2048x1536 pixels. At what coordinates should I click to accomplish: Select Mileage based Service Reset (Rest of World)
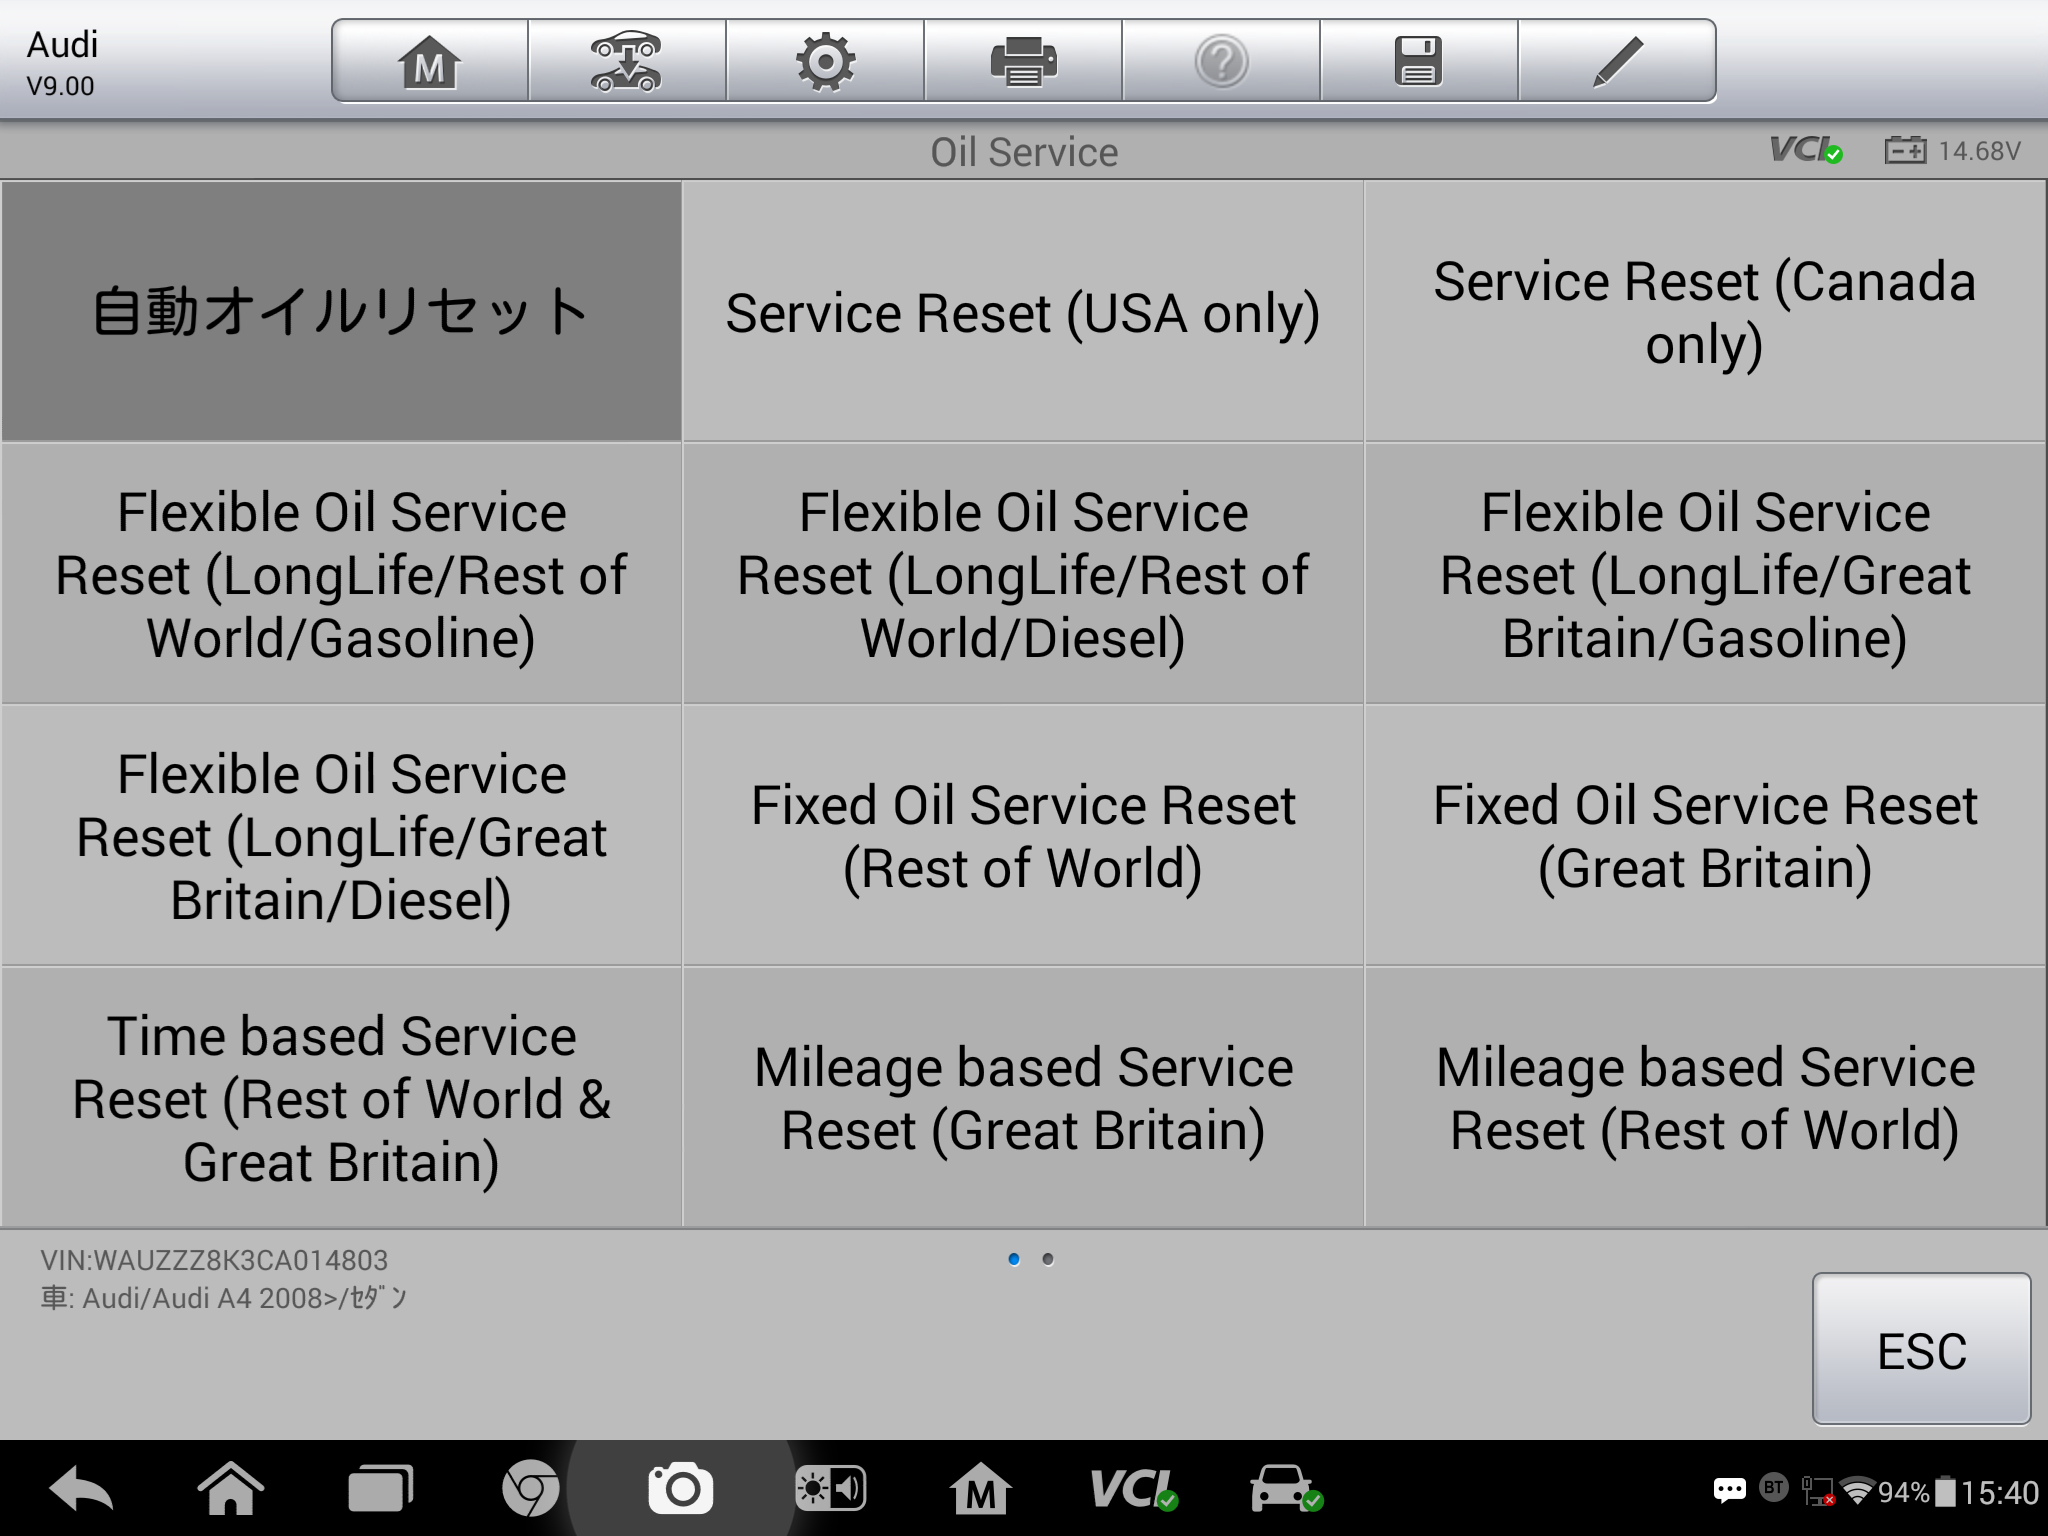(x=1705, y=1098)
